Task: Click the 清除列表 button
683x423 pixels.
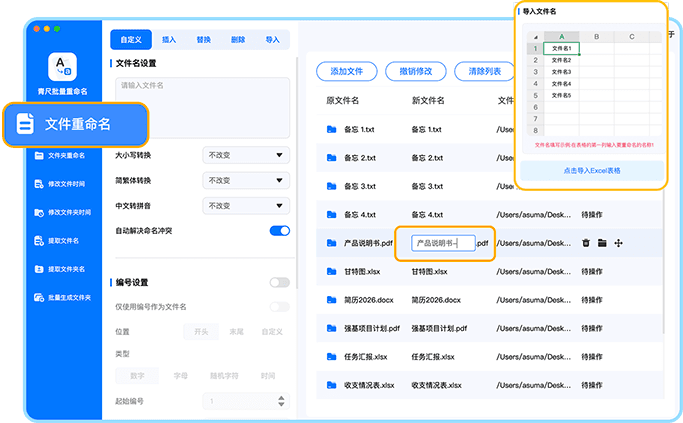Action: coord(477,71)
